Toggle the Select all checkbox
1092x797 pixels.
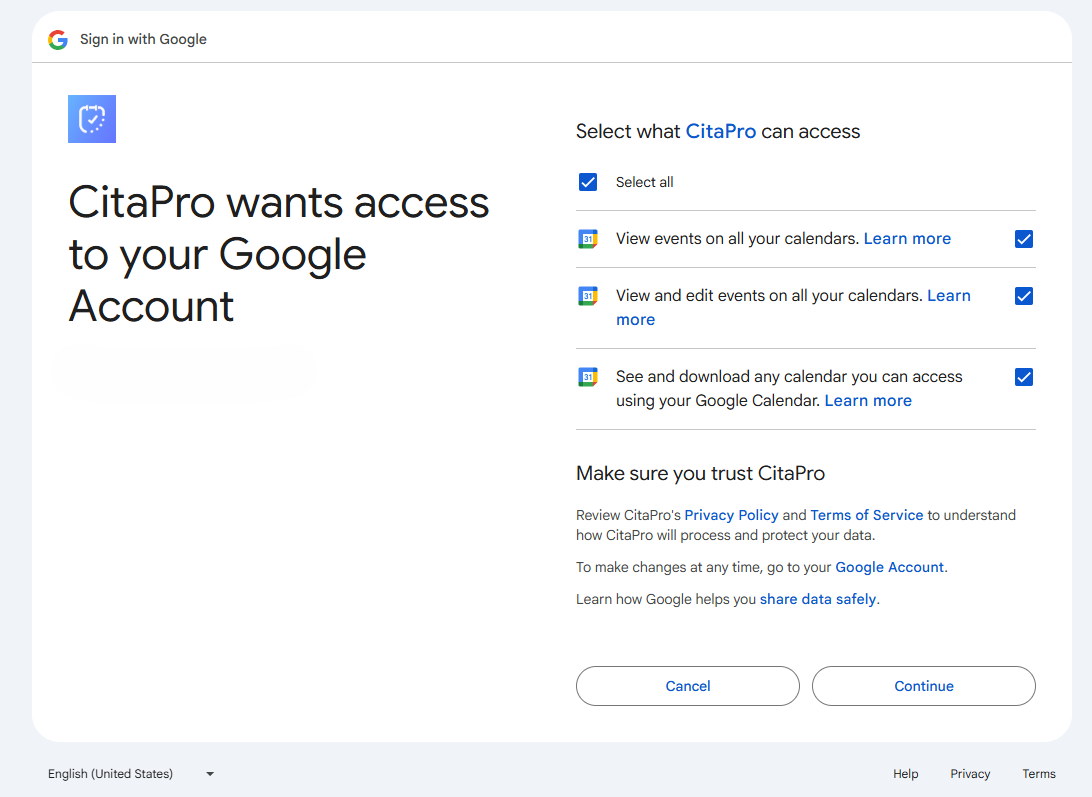tap(588, 182)
